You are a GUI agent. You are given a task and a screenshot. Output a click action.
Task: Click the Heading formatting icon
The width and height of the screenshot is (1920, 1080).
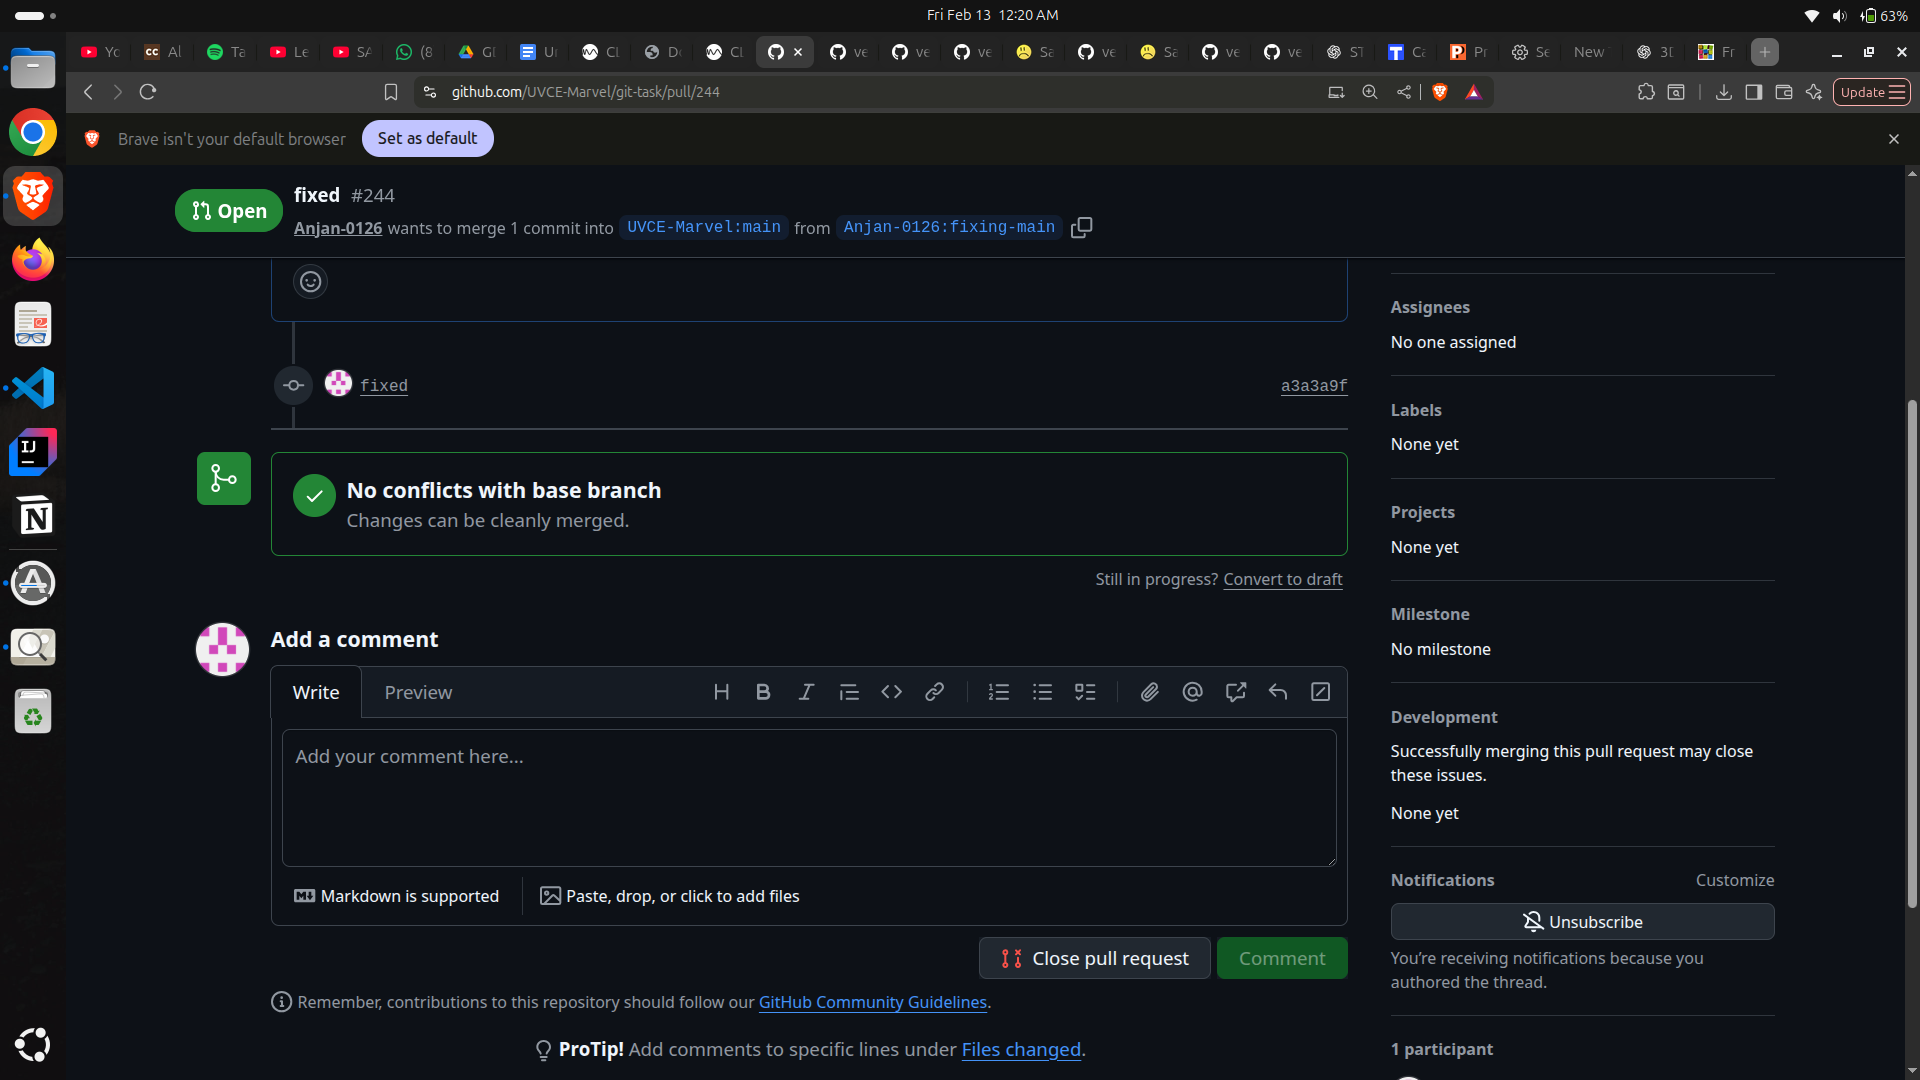point(721,692)
